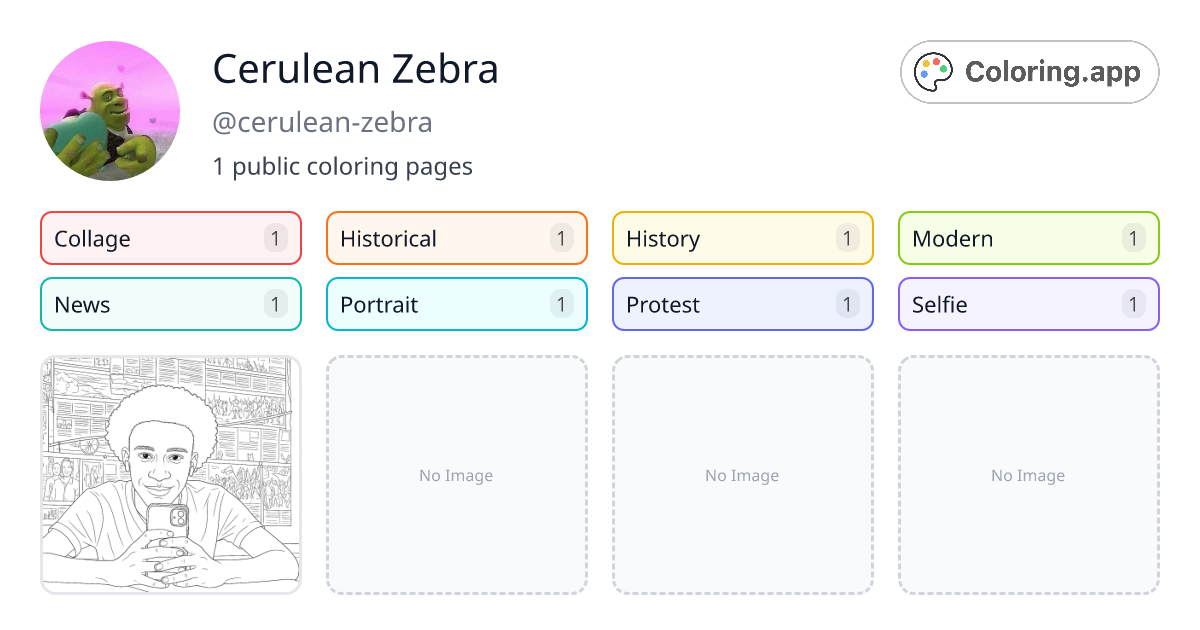Click the middle No Image placeholder
The width and height of the screenshot is (1200, 630).
pyautogui.click(x=742, y=475)
